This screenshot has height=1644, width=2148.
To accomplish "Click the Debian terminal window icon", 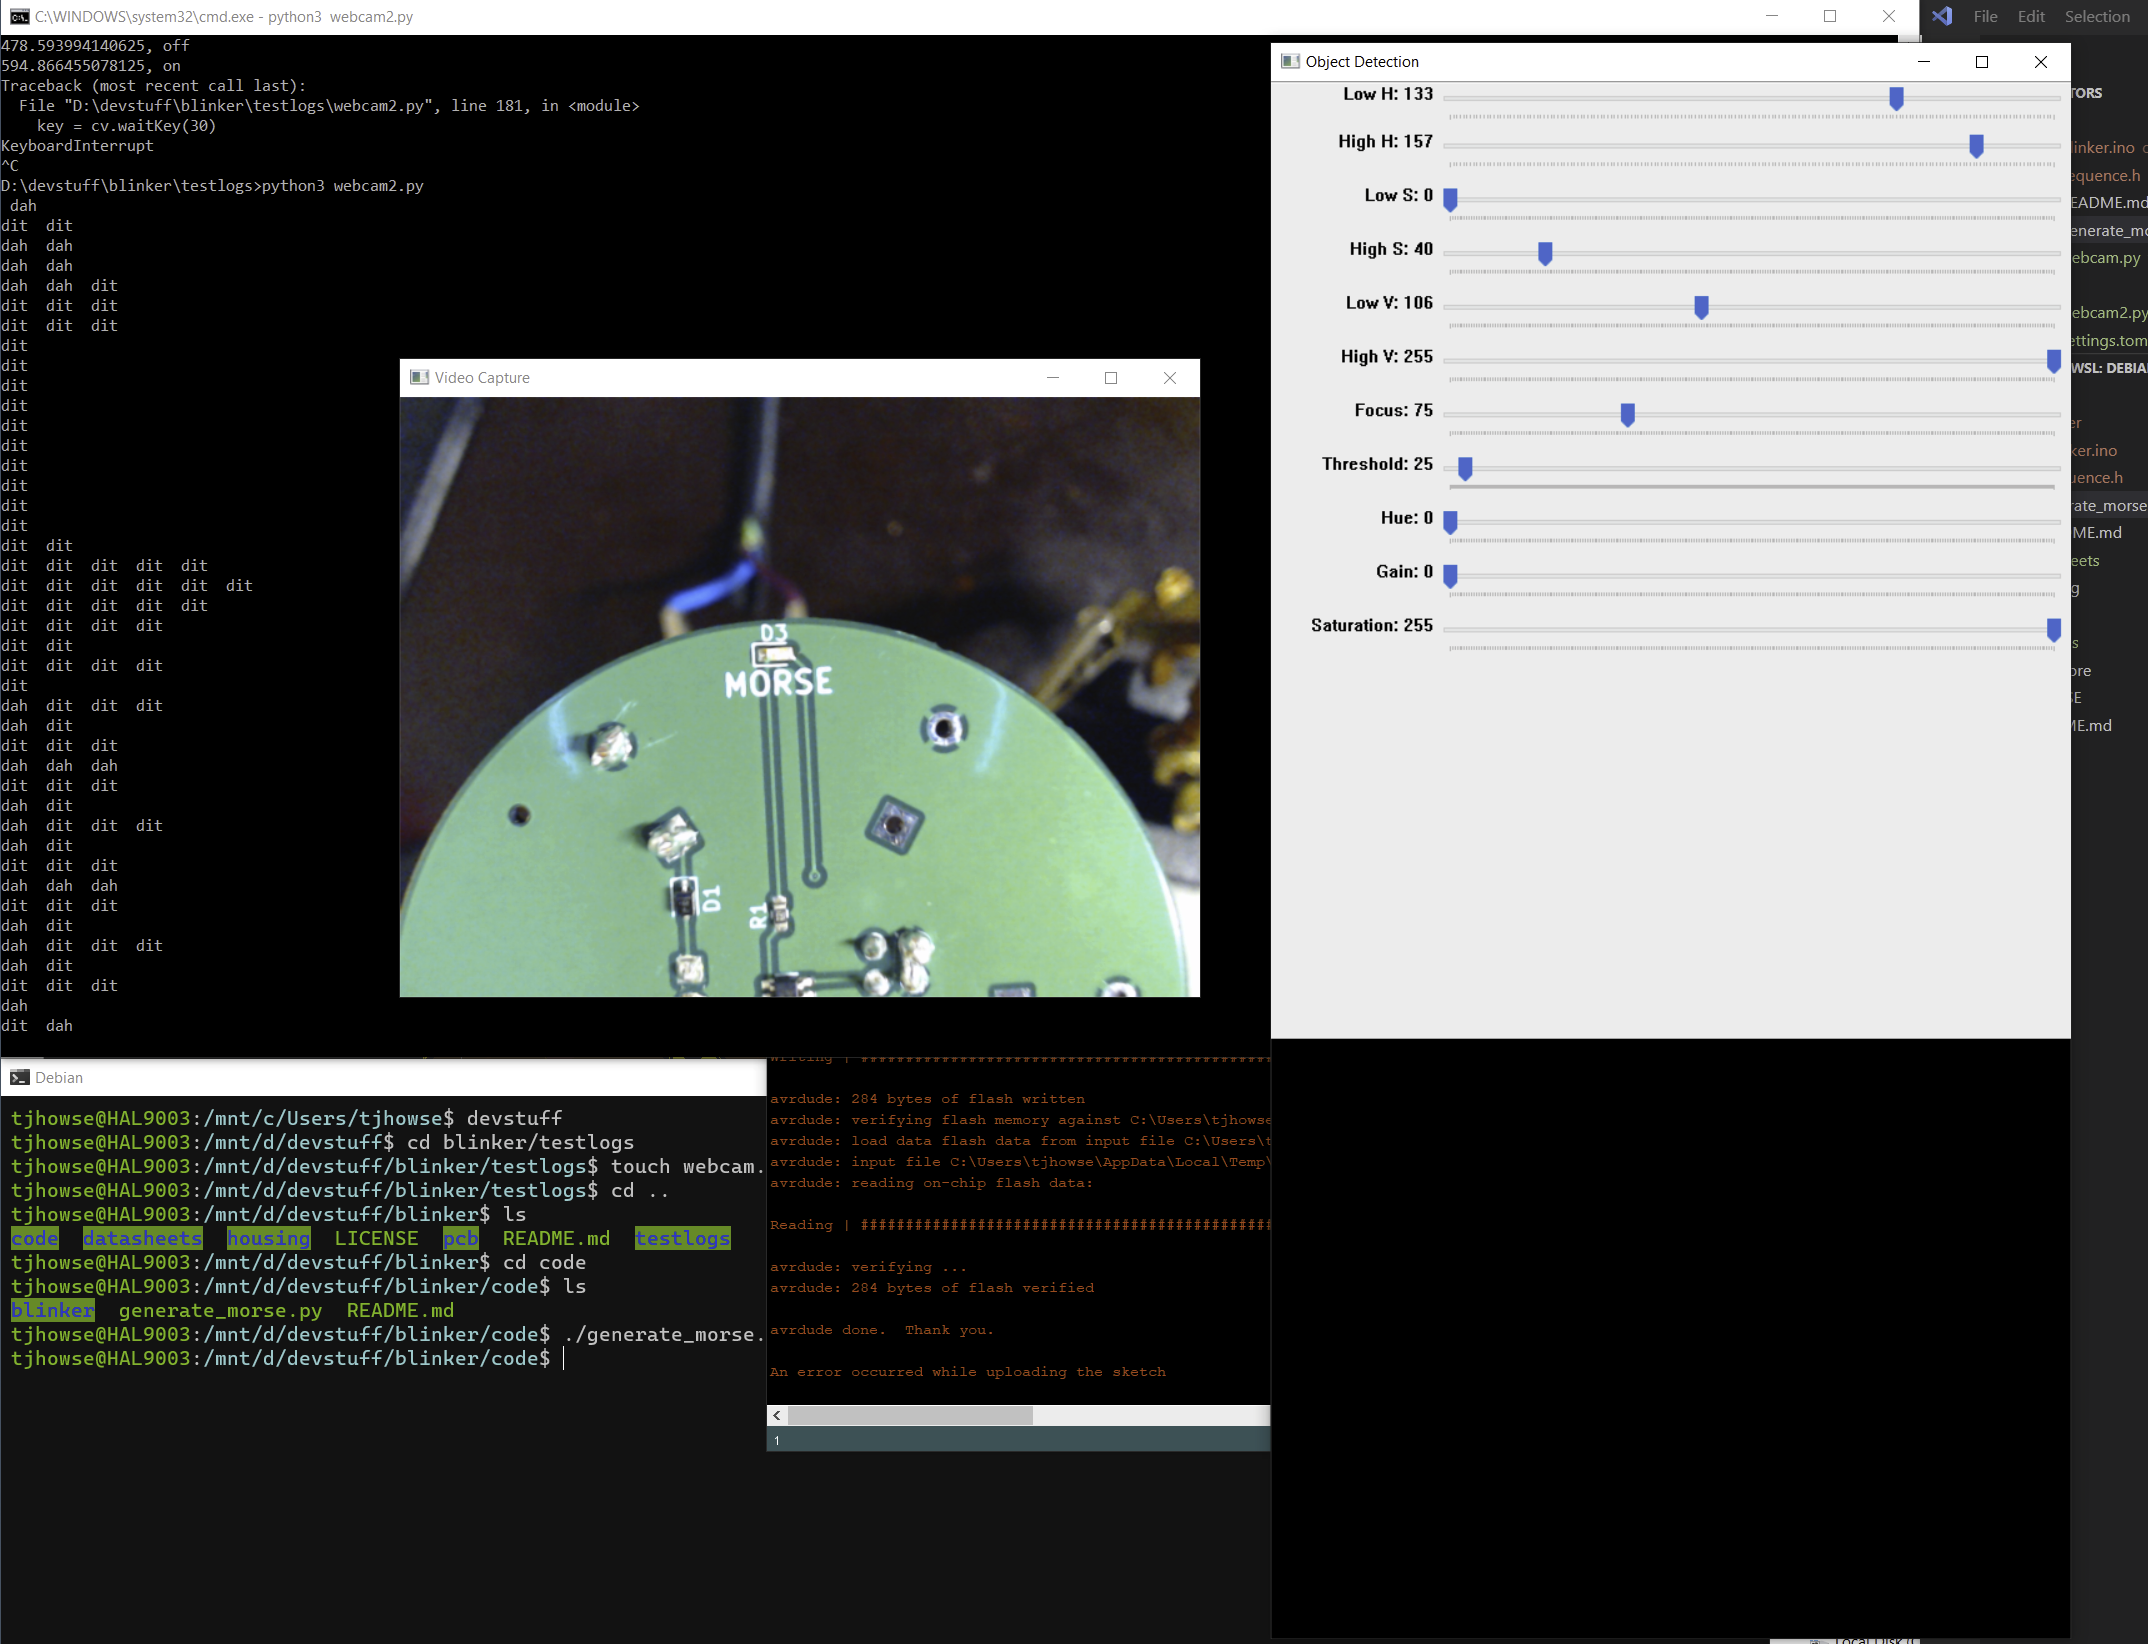I will click(x=19, y=1077).
